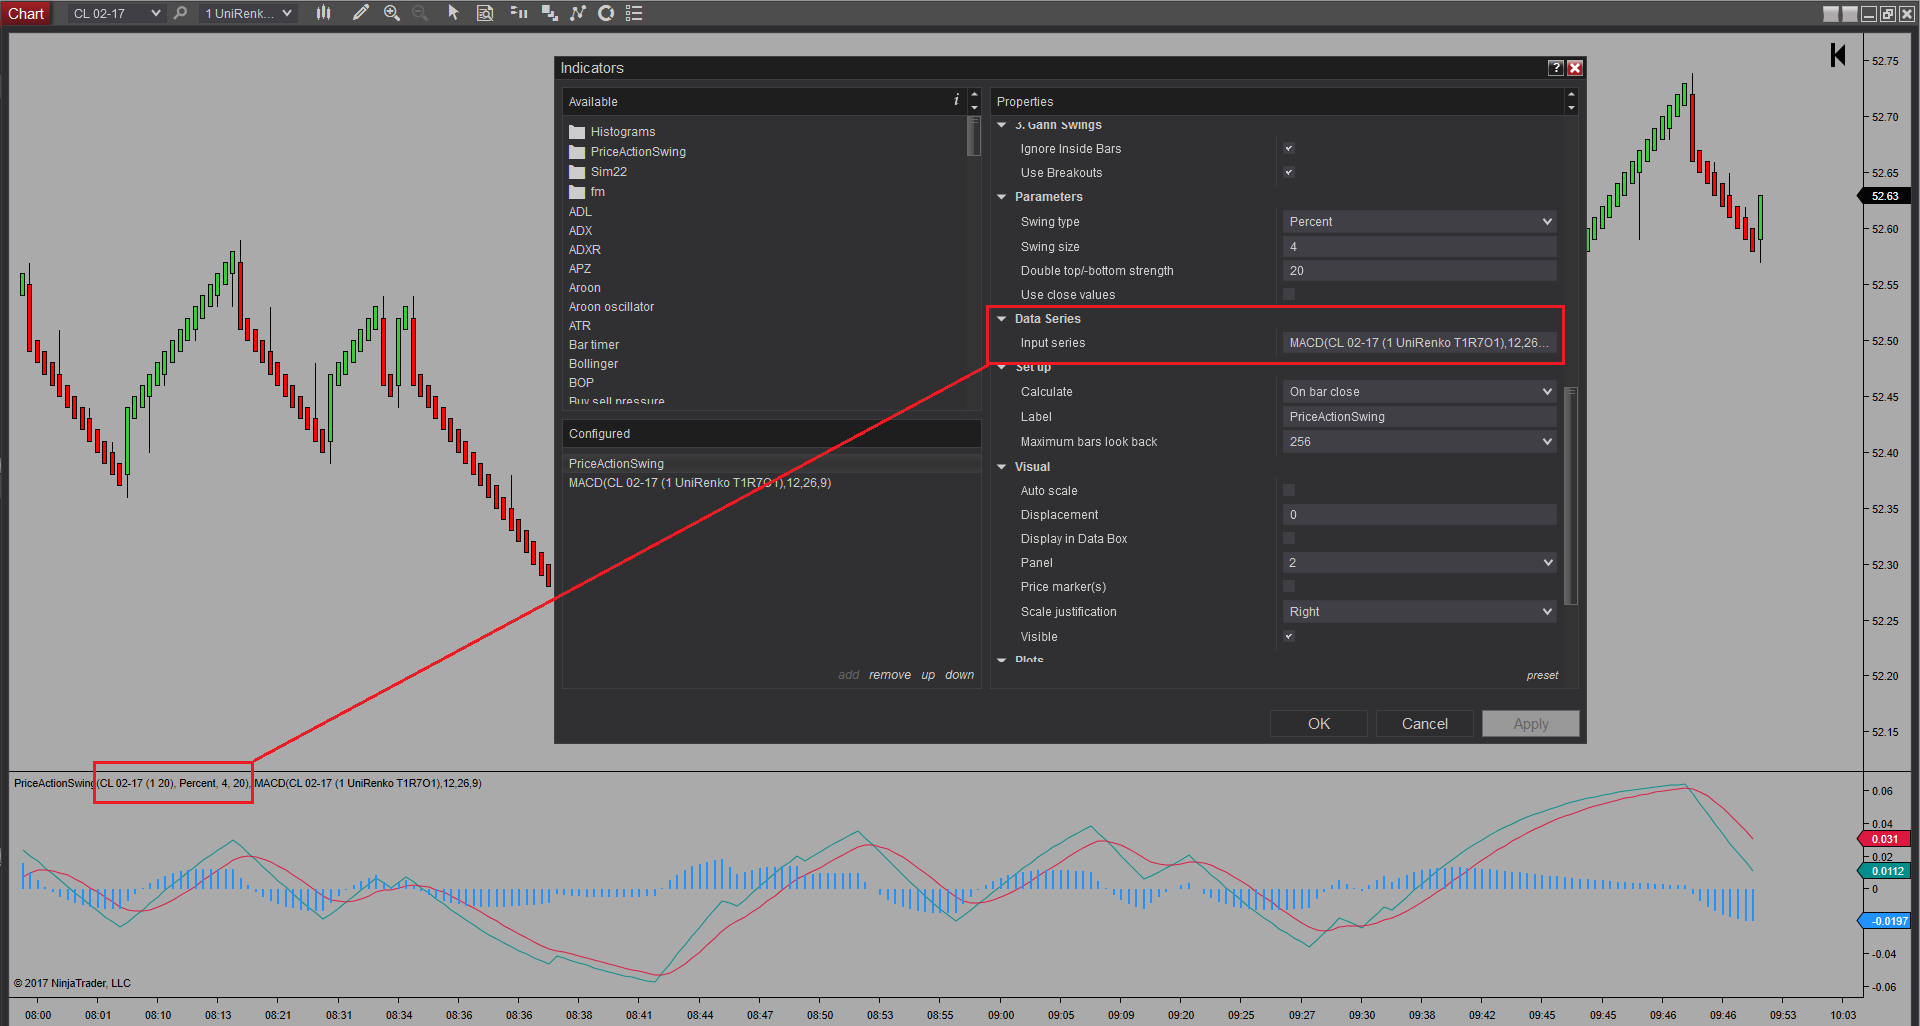This screenshot has height=1026, width=1920.
Task: Enable the Display in Data Box checkbox
Action: point(1289,538)
